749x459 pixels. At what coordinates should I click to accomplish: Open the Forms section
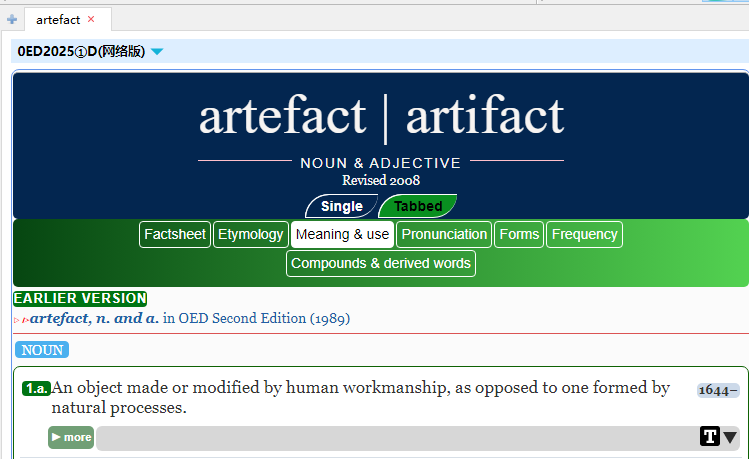point(519,235)
